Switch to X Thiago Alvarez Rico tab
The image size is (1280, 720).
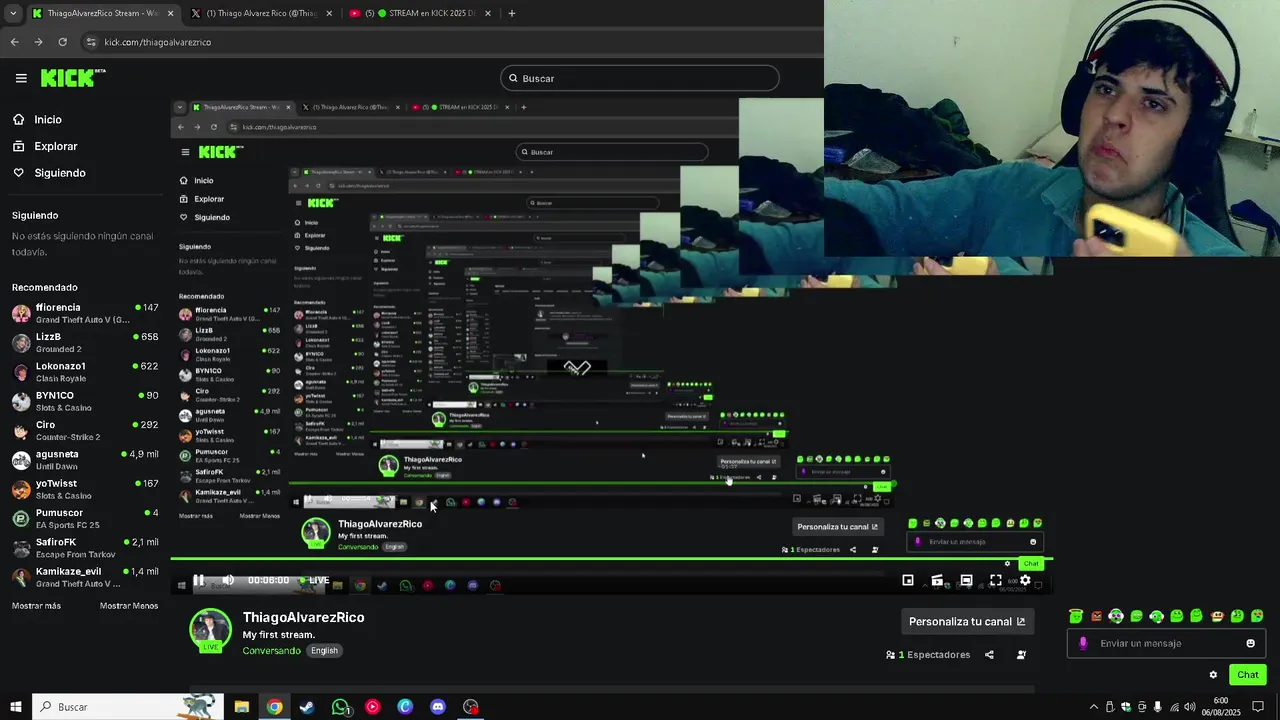pos(262,13)
